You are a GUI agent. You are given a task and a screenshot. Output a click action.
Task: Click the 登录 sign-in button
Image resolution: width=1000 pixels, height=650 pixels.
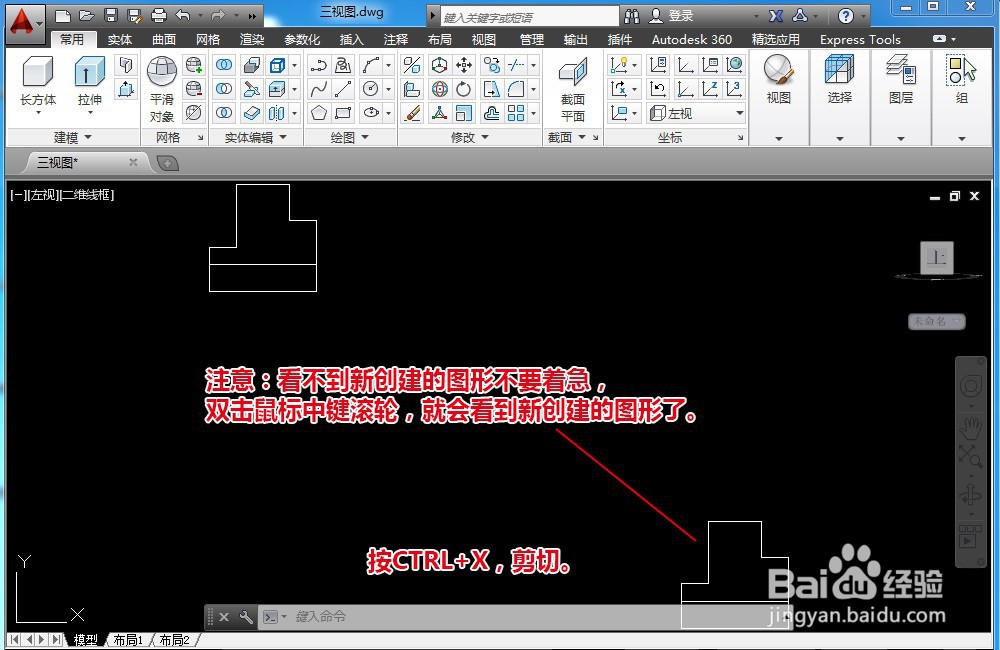[672, 16]
